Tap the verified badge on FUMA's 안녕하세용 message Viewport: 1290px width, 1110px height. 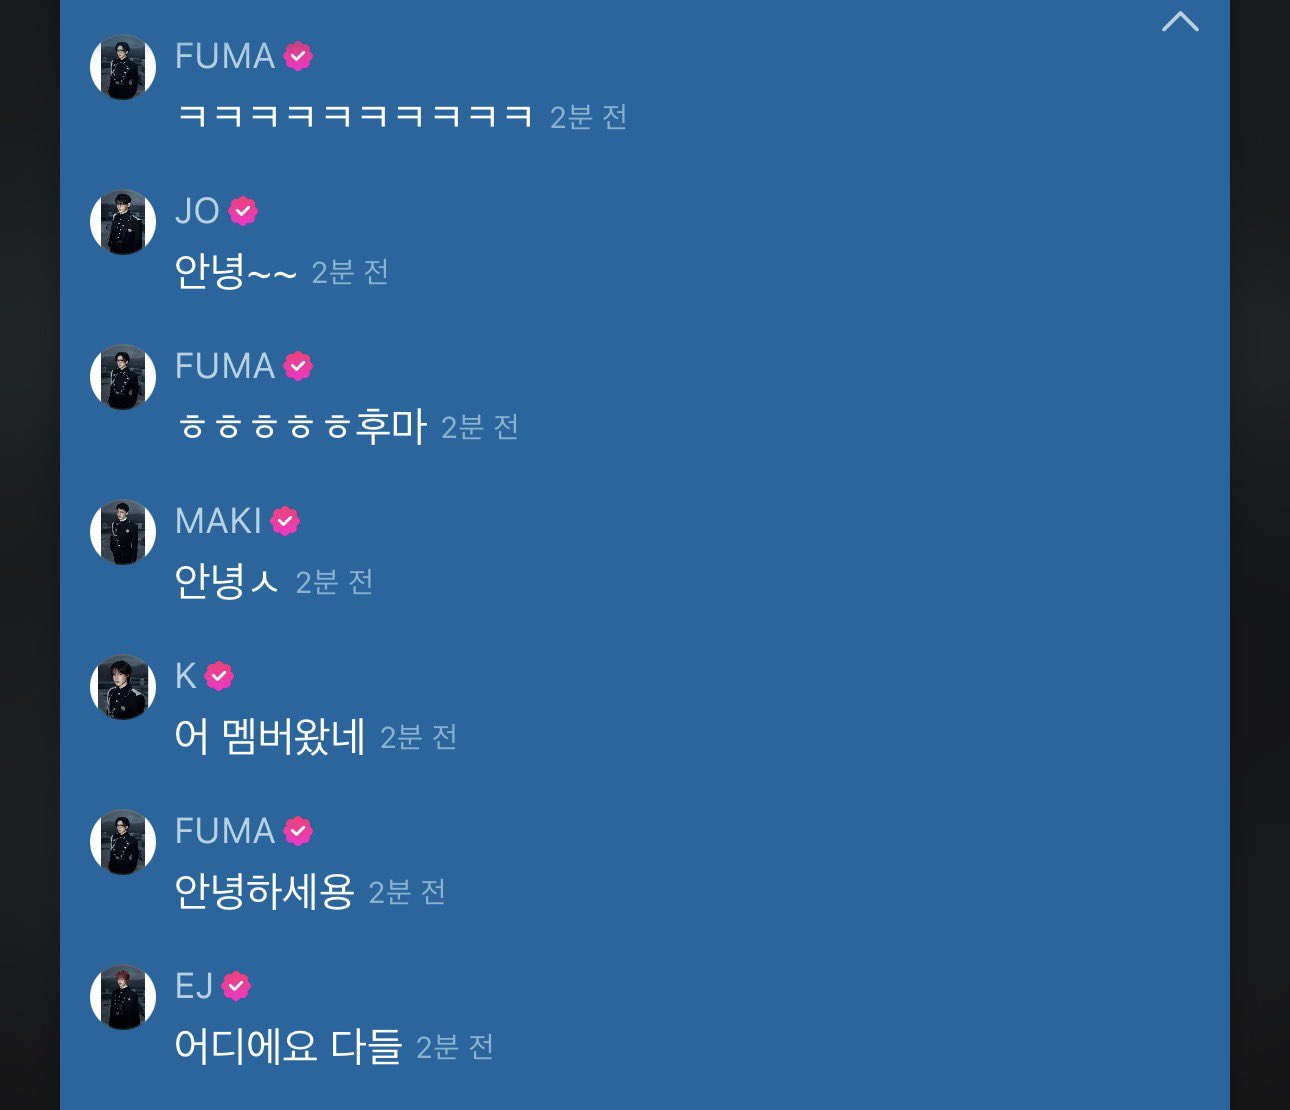(298, 831)
